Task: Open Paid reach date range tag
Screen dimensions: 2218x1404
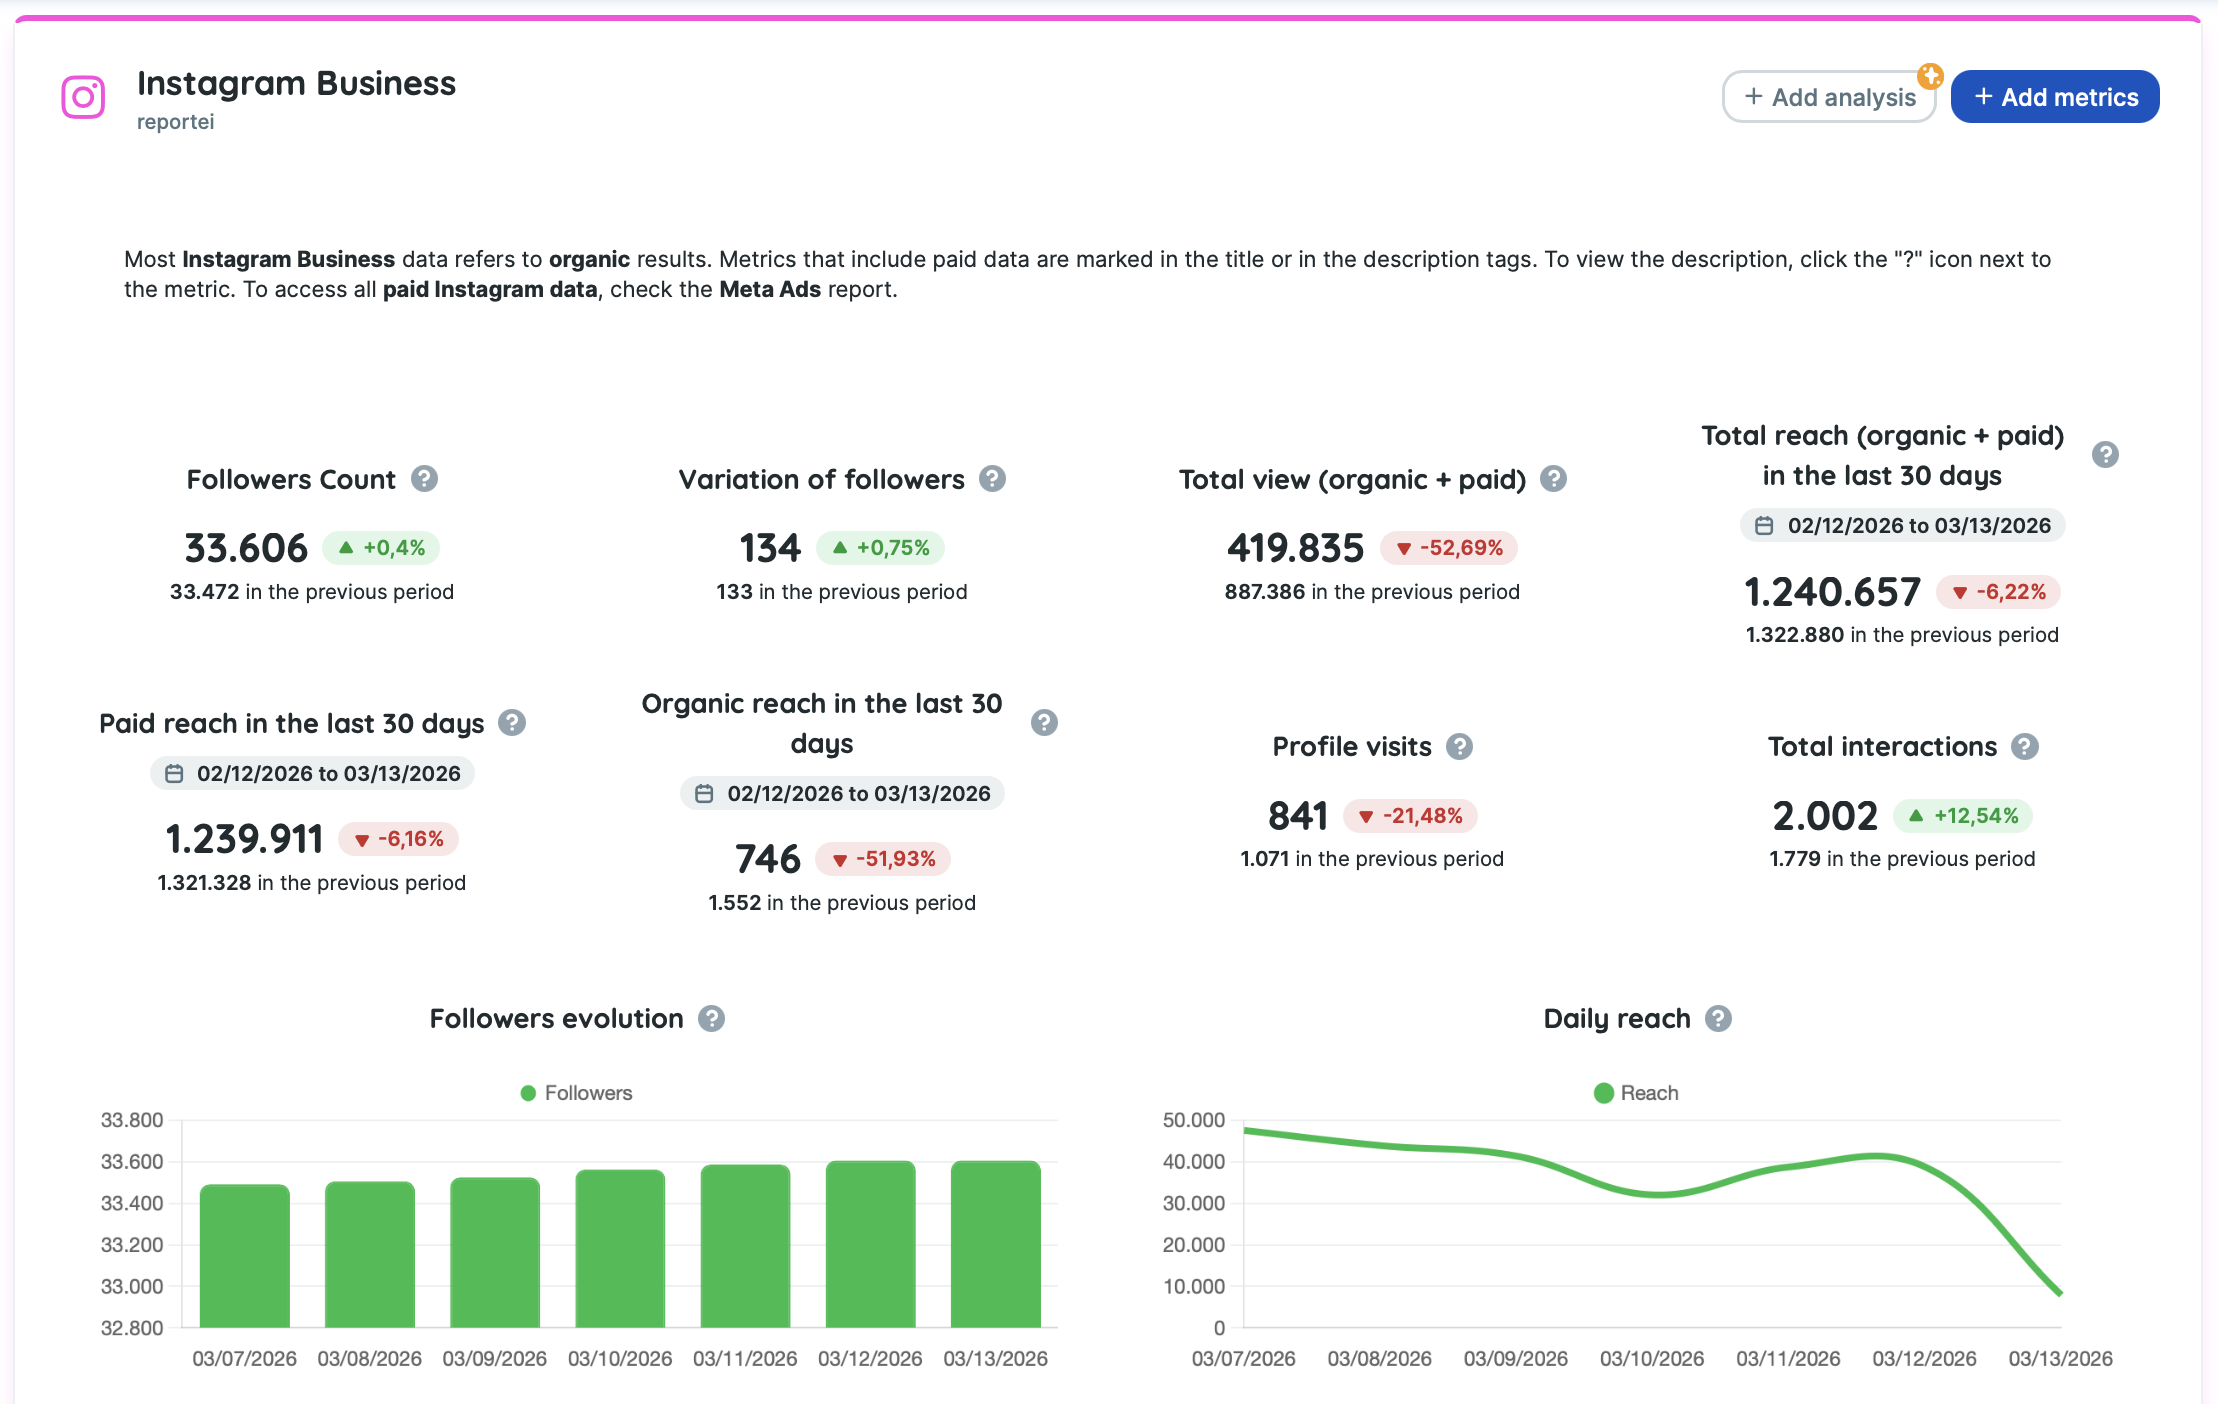Action: (x=313, y=774)
